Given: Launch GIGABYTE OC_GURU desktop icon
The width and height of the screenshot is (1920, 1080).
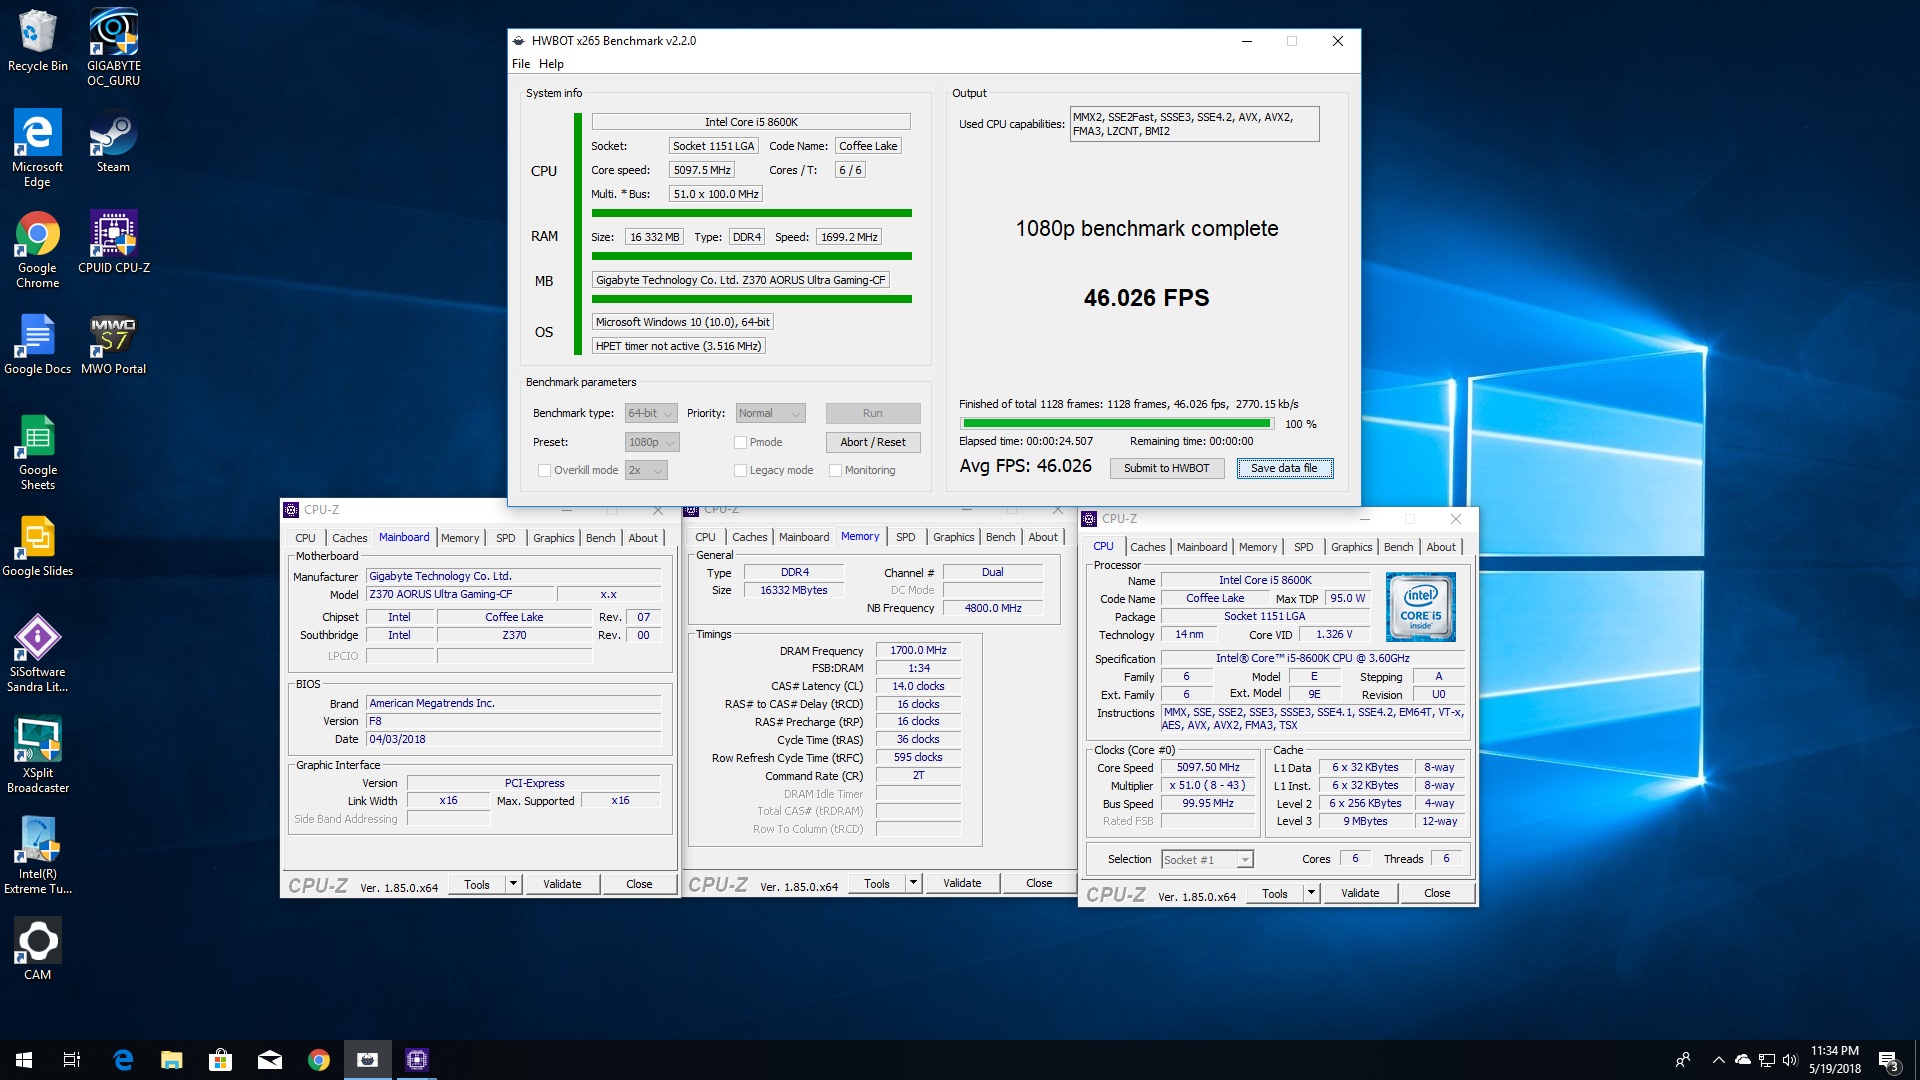Looking at the screenshot, I should [113, 47].
